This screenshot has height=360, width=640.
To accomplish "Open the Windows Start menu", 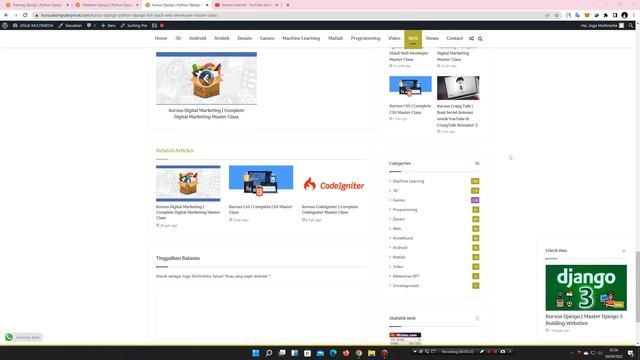I will pyautogui.click(x=256, y=353).
